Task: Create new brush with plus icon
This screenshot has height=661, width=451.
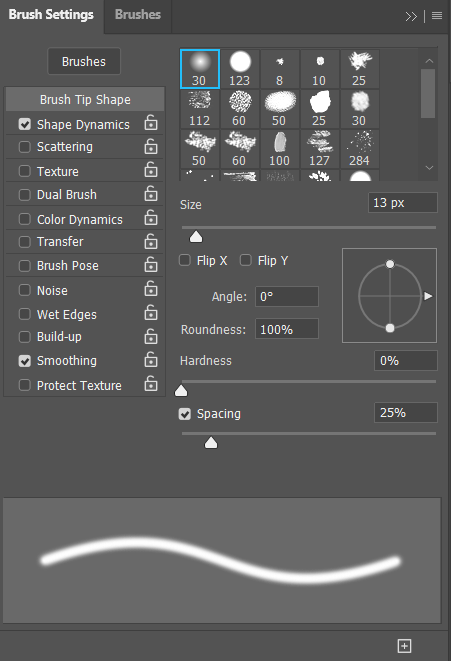Action: click(404, 645)
